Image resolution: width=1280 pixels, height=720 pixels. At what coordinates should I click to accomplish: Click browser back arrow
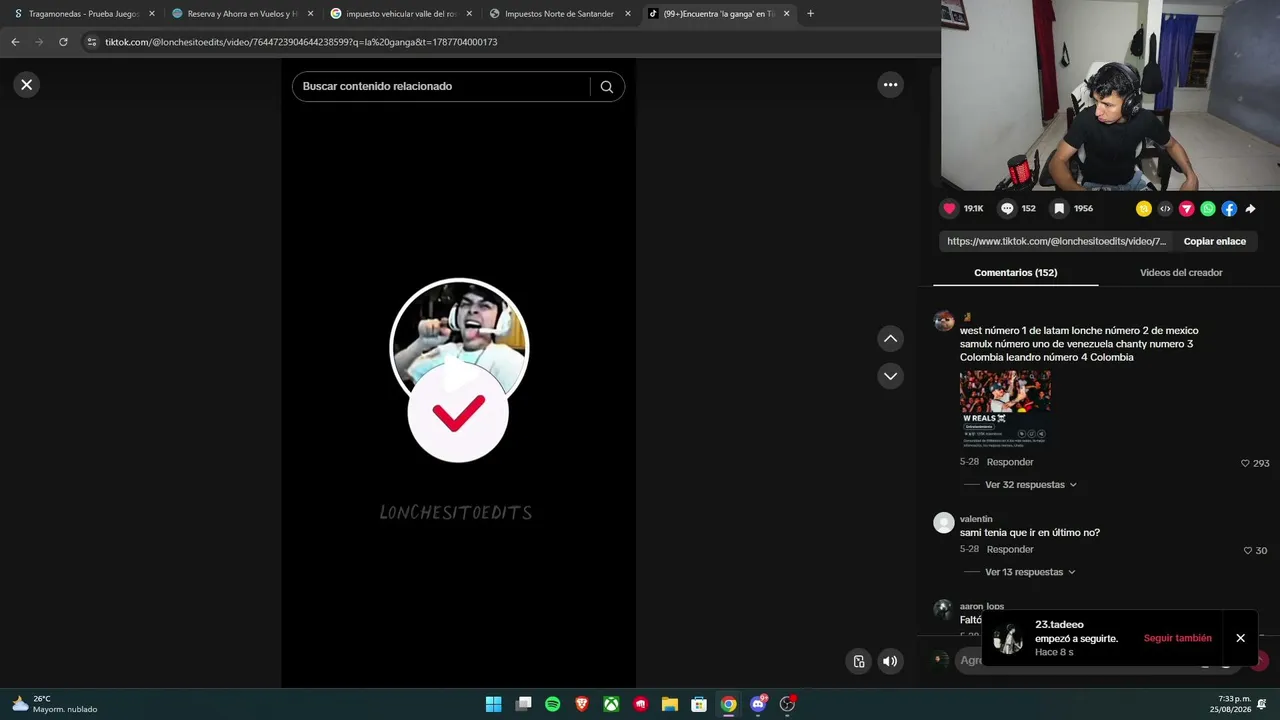point(15,42)
